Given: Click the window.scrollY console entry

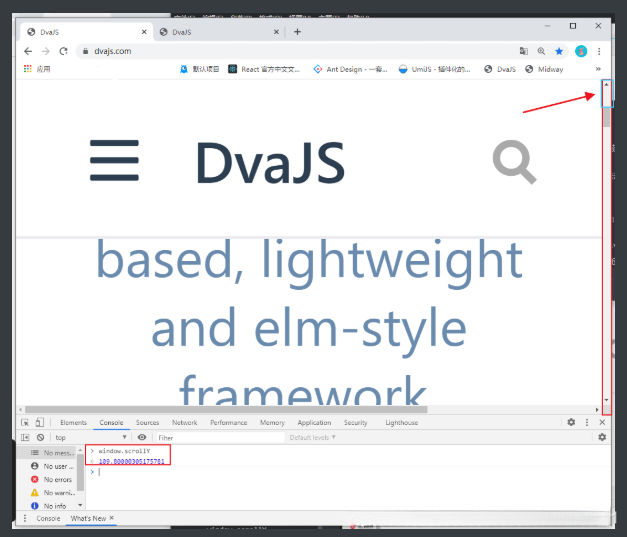Looking at the screenshot, I should 124,451.
